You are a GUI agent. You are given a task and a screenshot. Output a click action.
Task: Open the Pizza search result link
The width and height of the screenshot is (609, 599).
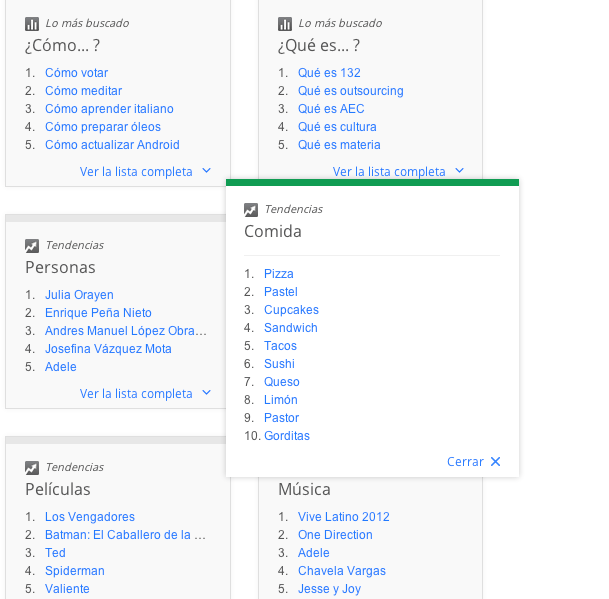(x=278, y=274)
